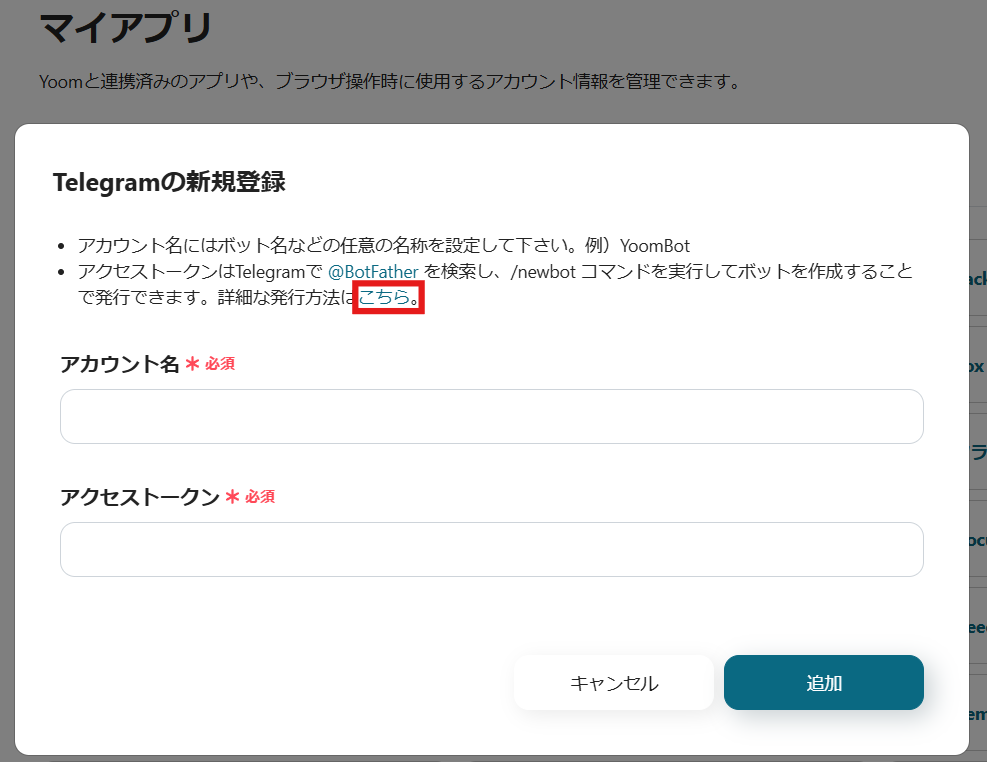Screen dimensions: 987x762
Task: Focus the アカウント名 input field
Action: coord(492,417)
